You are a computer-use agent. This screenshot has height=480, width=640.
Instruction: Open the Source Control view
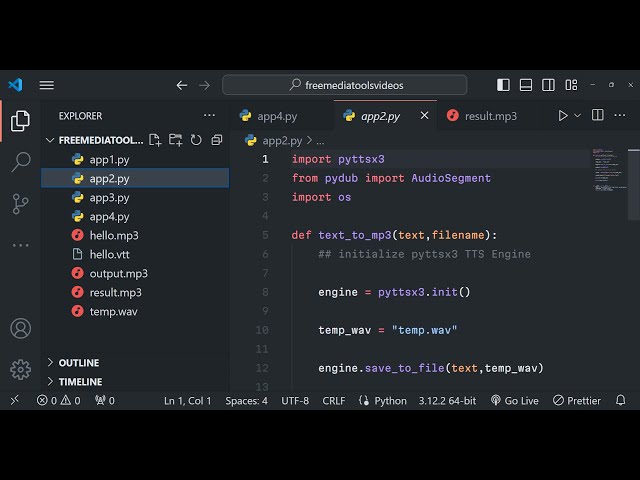pyautogui.click(x=20, y=203)
